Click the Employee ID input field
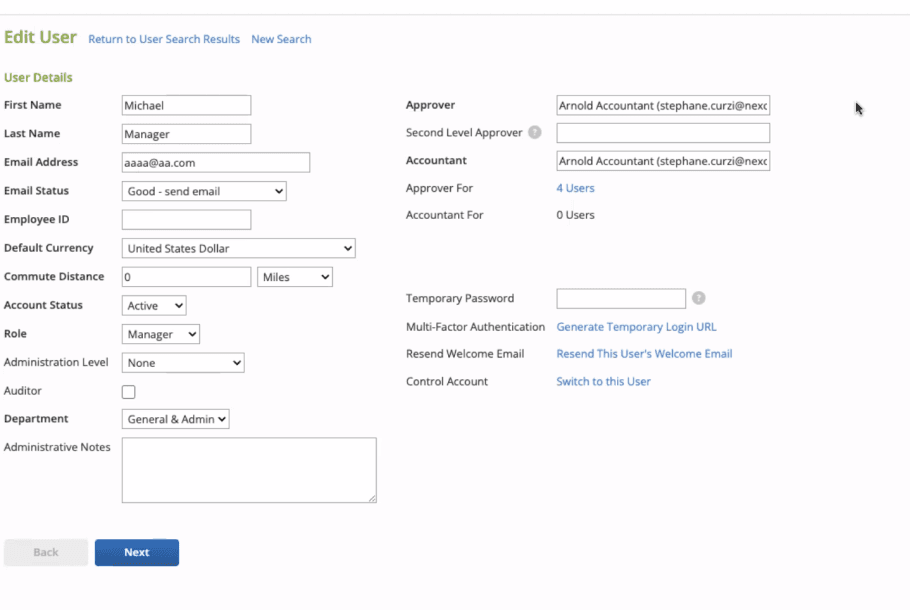This screenshot has height=610, width=910. click(x=186, y=220)
